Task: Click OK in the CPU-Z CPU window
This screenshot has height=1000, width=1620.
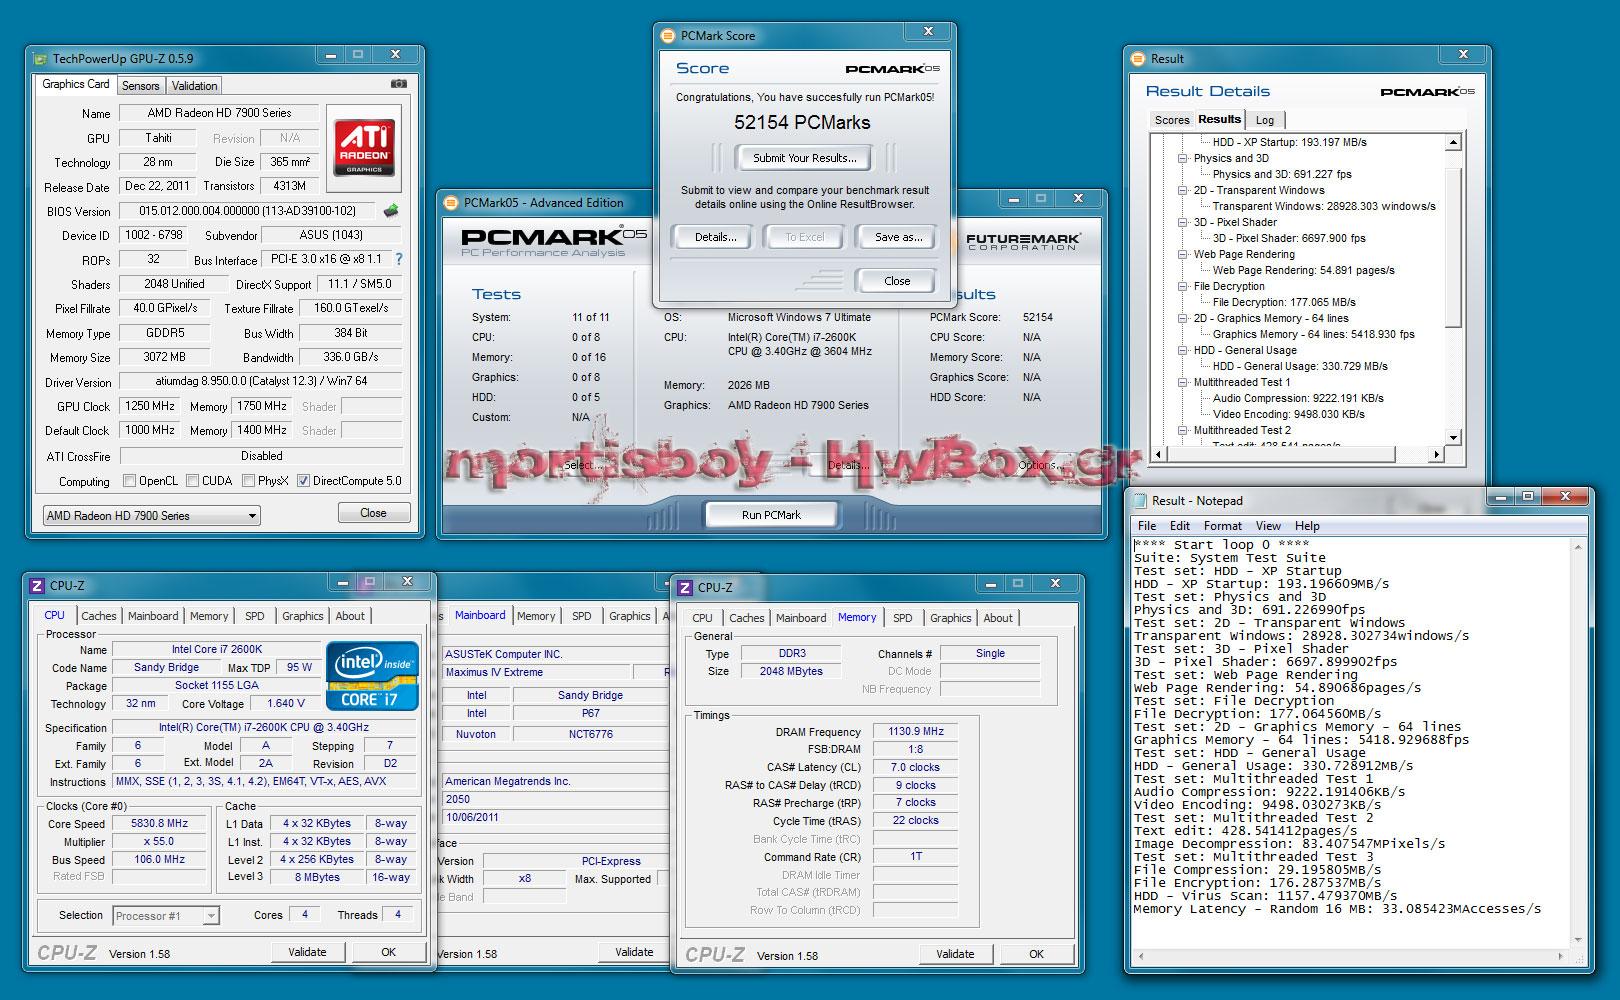Action: (389, 952)
